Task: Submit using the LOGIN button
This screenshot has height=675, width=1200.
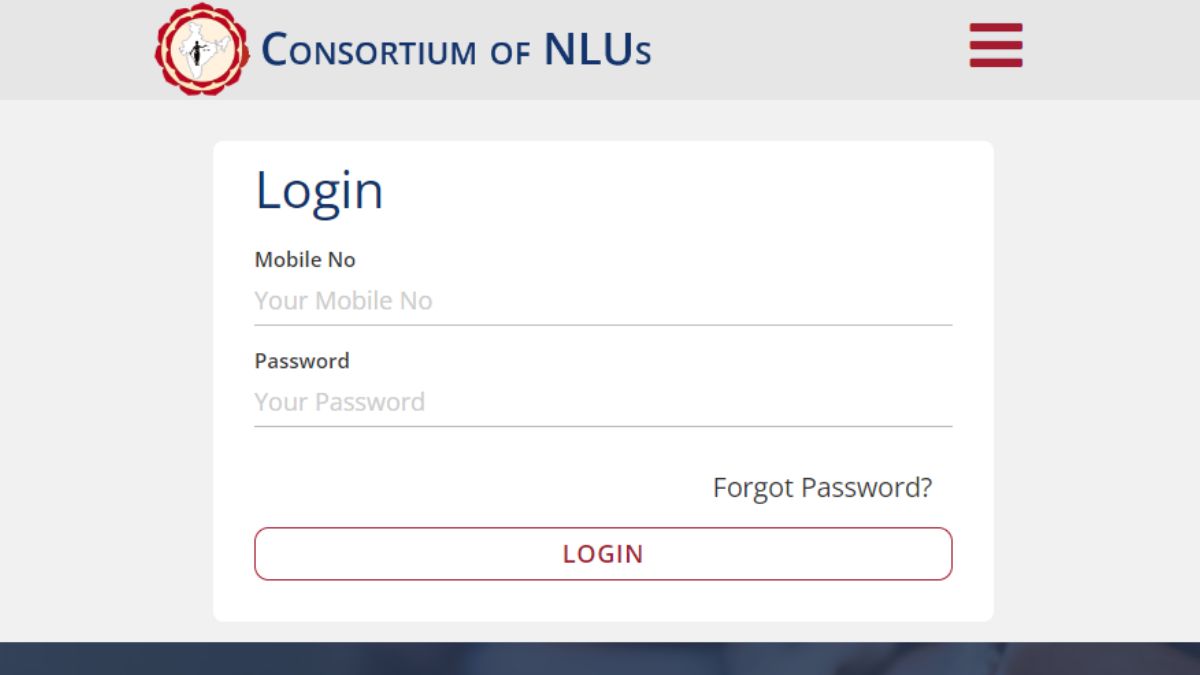Action: pyautogui.click(x=603, y=554)
